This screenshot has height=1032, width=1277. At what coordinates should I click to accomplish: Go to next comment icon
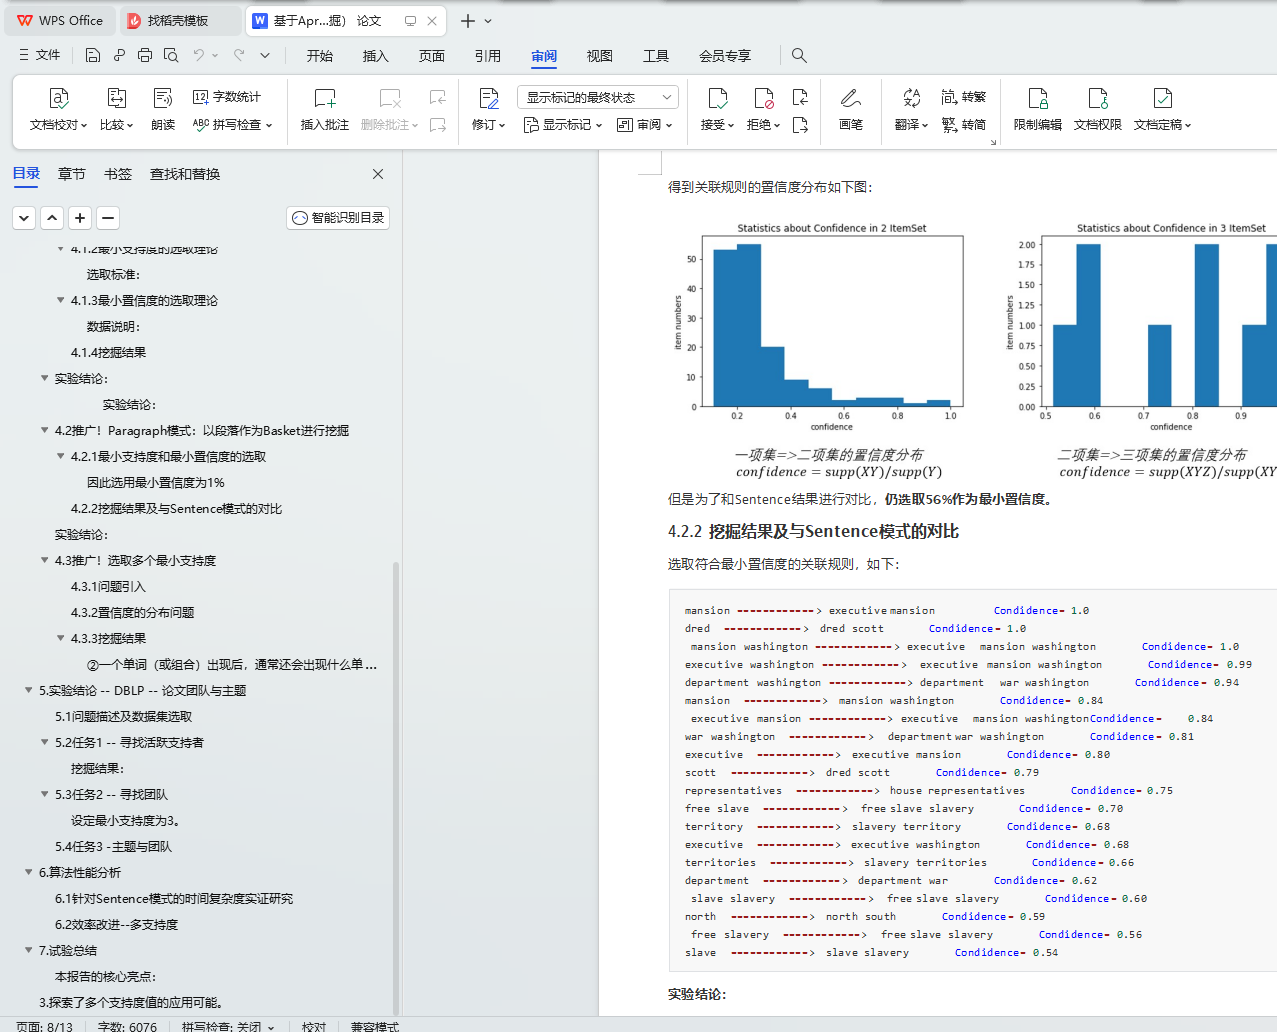click(x=437, y=125)
